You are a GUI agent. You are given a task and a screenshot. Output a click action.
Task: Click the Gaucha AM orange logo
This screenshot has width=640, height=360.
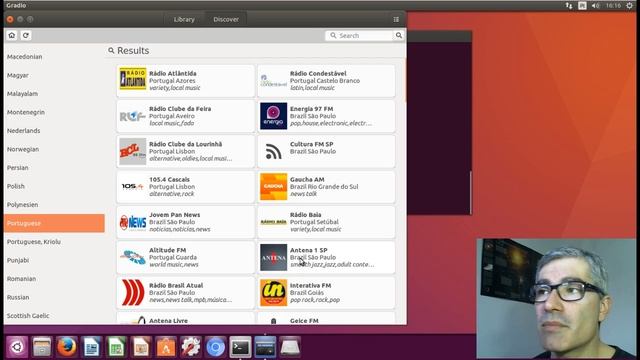click(273, 187)
